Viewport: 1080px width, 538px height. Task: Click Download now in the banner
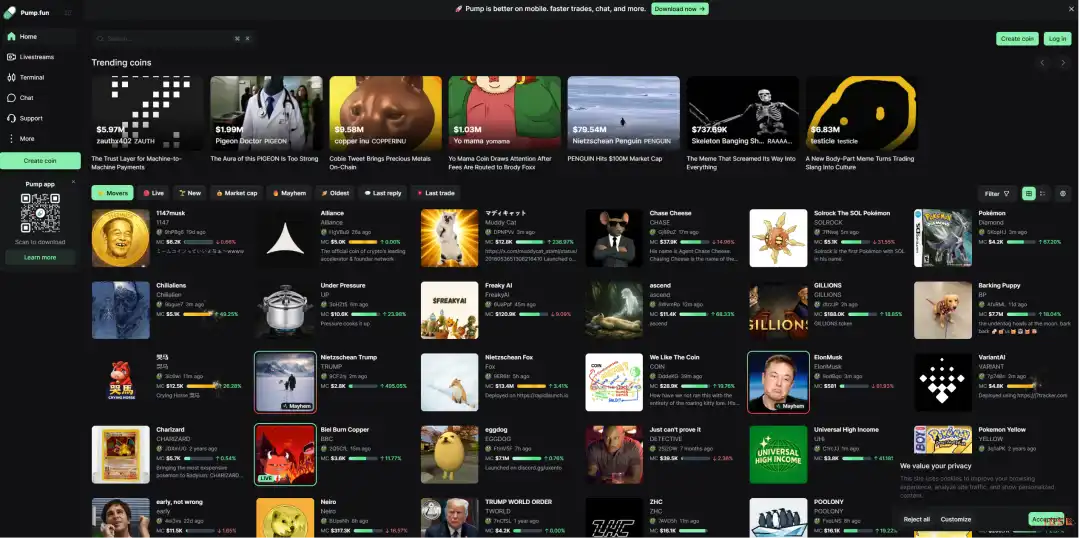680,9
